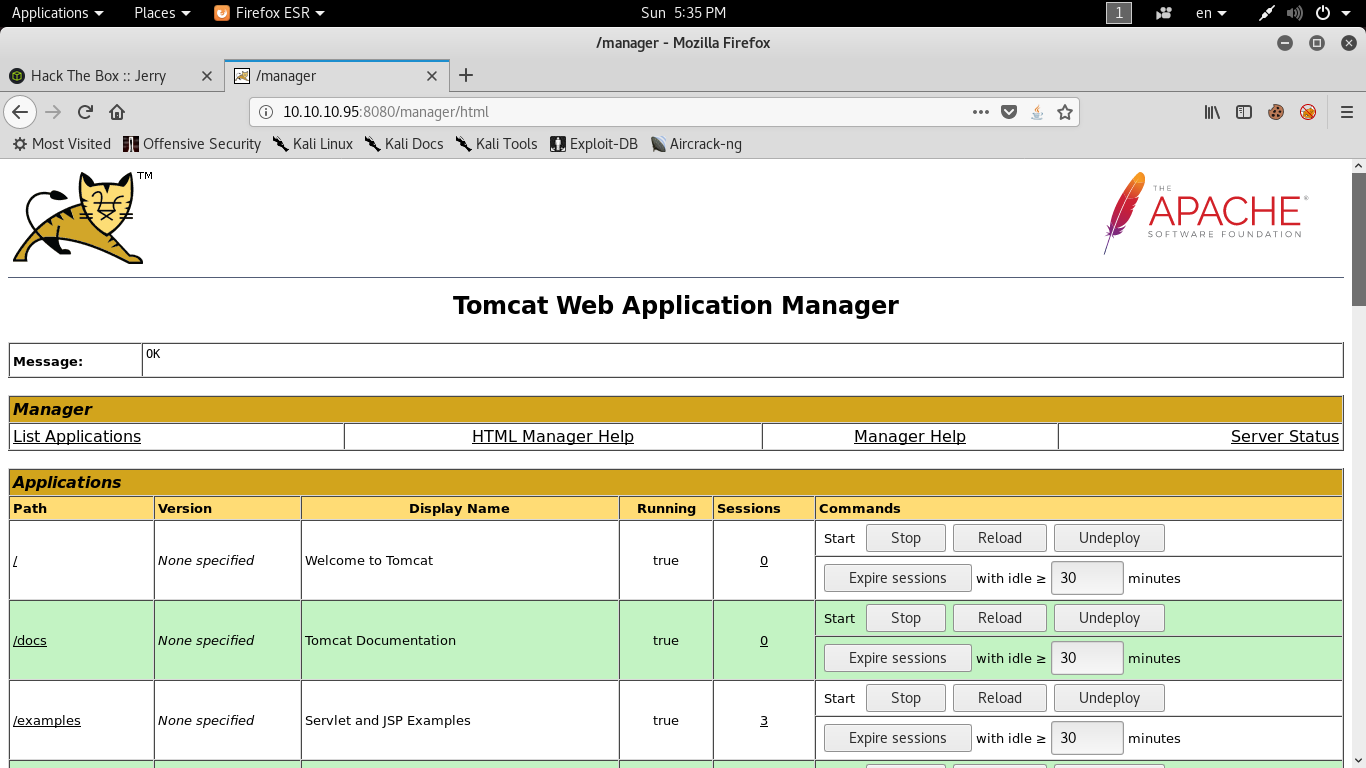This screenshot has width=1366, height=768.
Task: Open the Applications menu in top bar
Action: (x=57, y=13)
